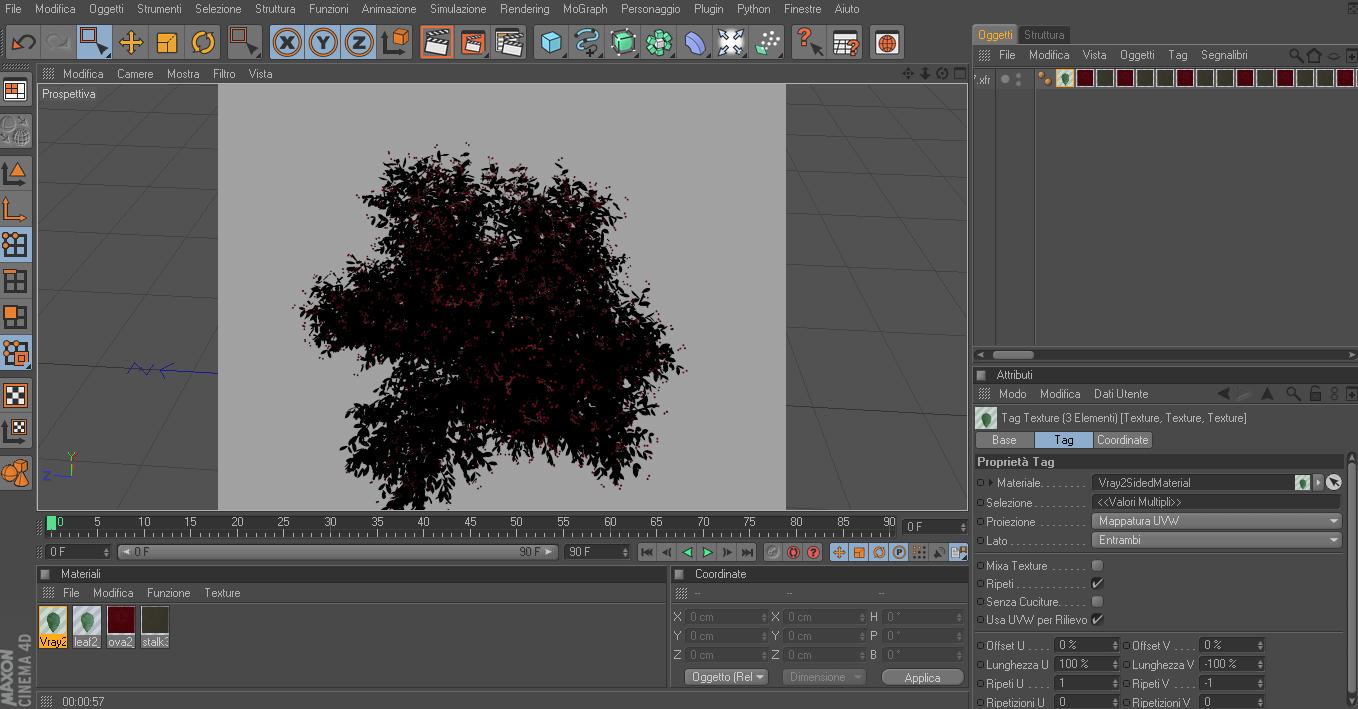Image resolution: width=1358 pixels, height=709 pixels.
Task: Click the Undo arrow icon
Action: 22,43
